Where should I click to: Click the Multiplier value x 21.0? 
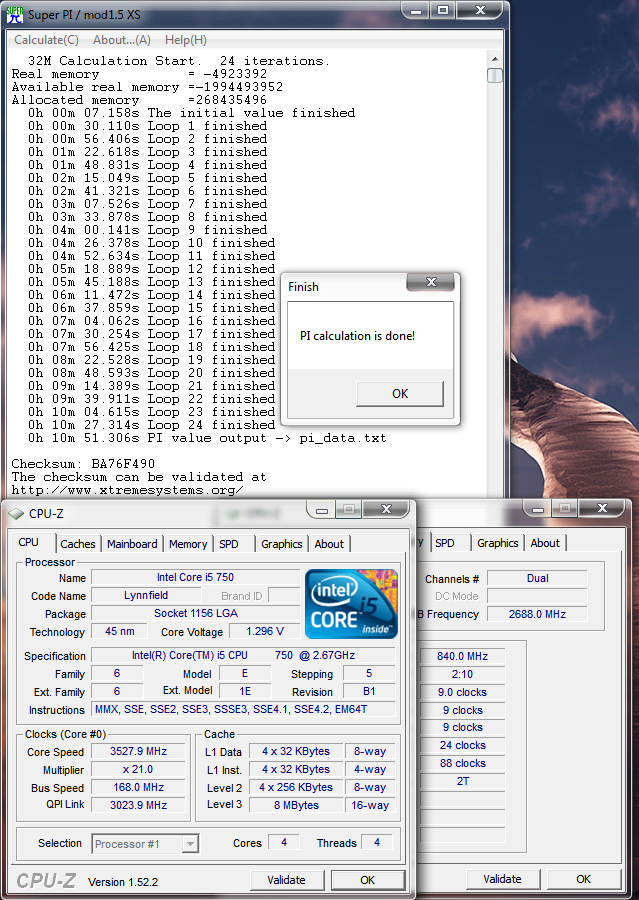click(138, 769)
